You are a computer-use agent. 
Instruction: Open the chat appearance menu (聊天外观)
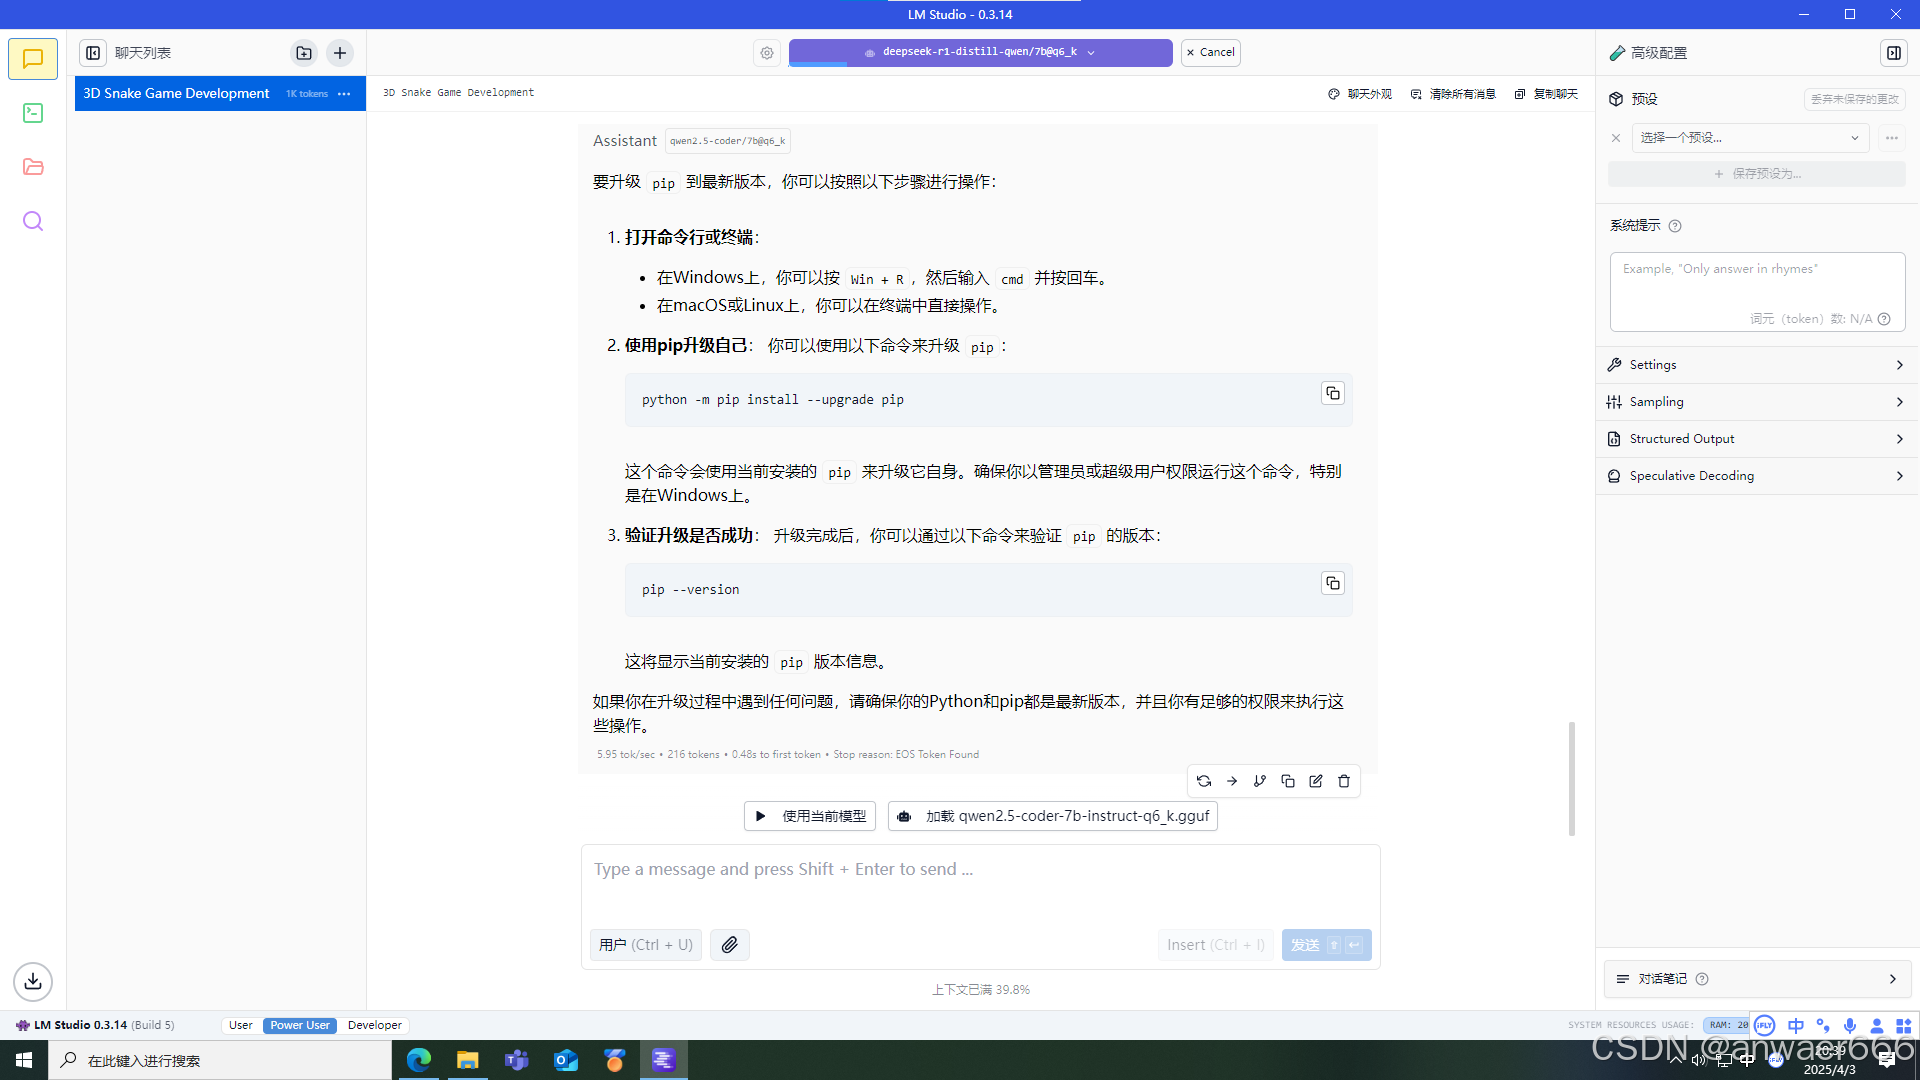[x=1360, y=94]
